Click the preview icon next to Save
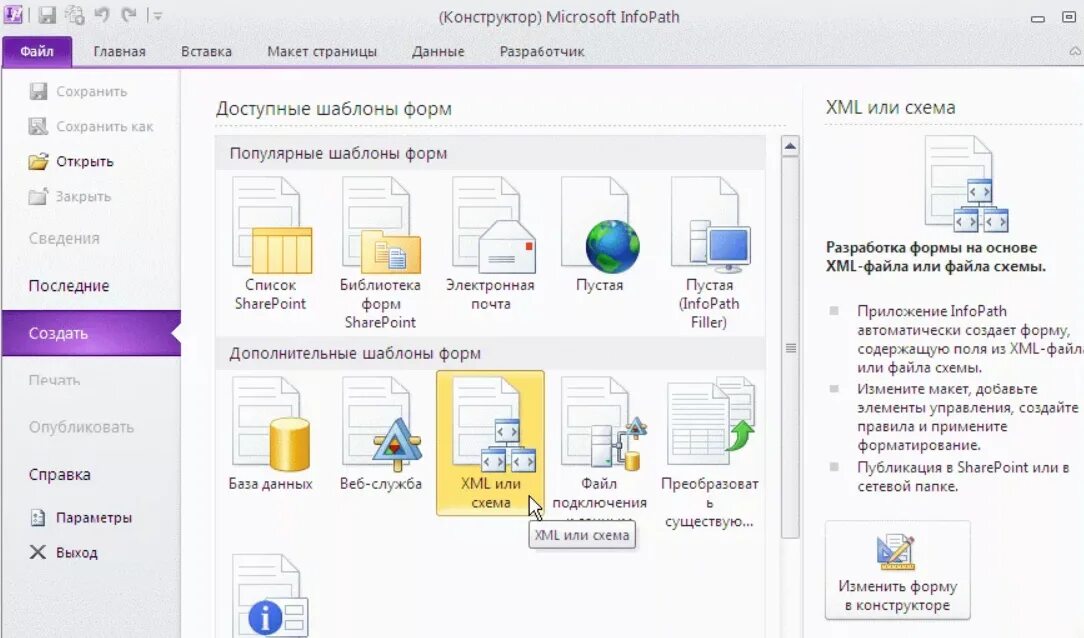 [x=75, y=15]
